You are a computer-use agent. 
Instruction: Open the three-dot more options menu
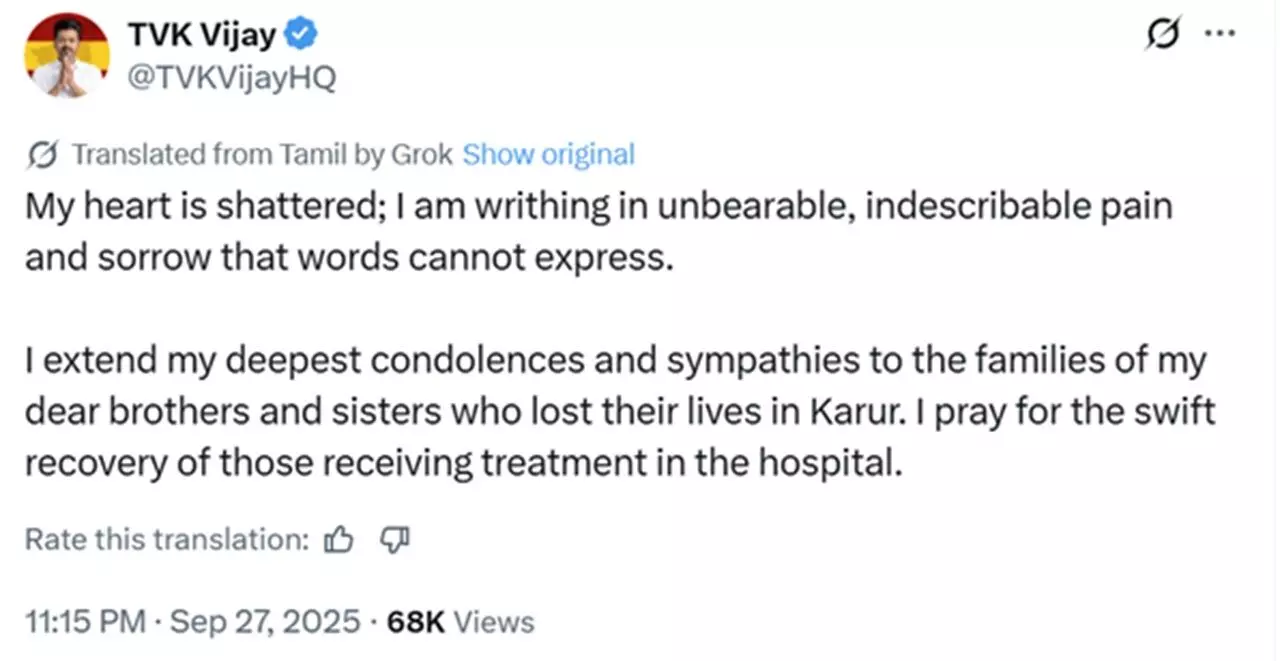1219,33
